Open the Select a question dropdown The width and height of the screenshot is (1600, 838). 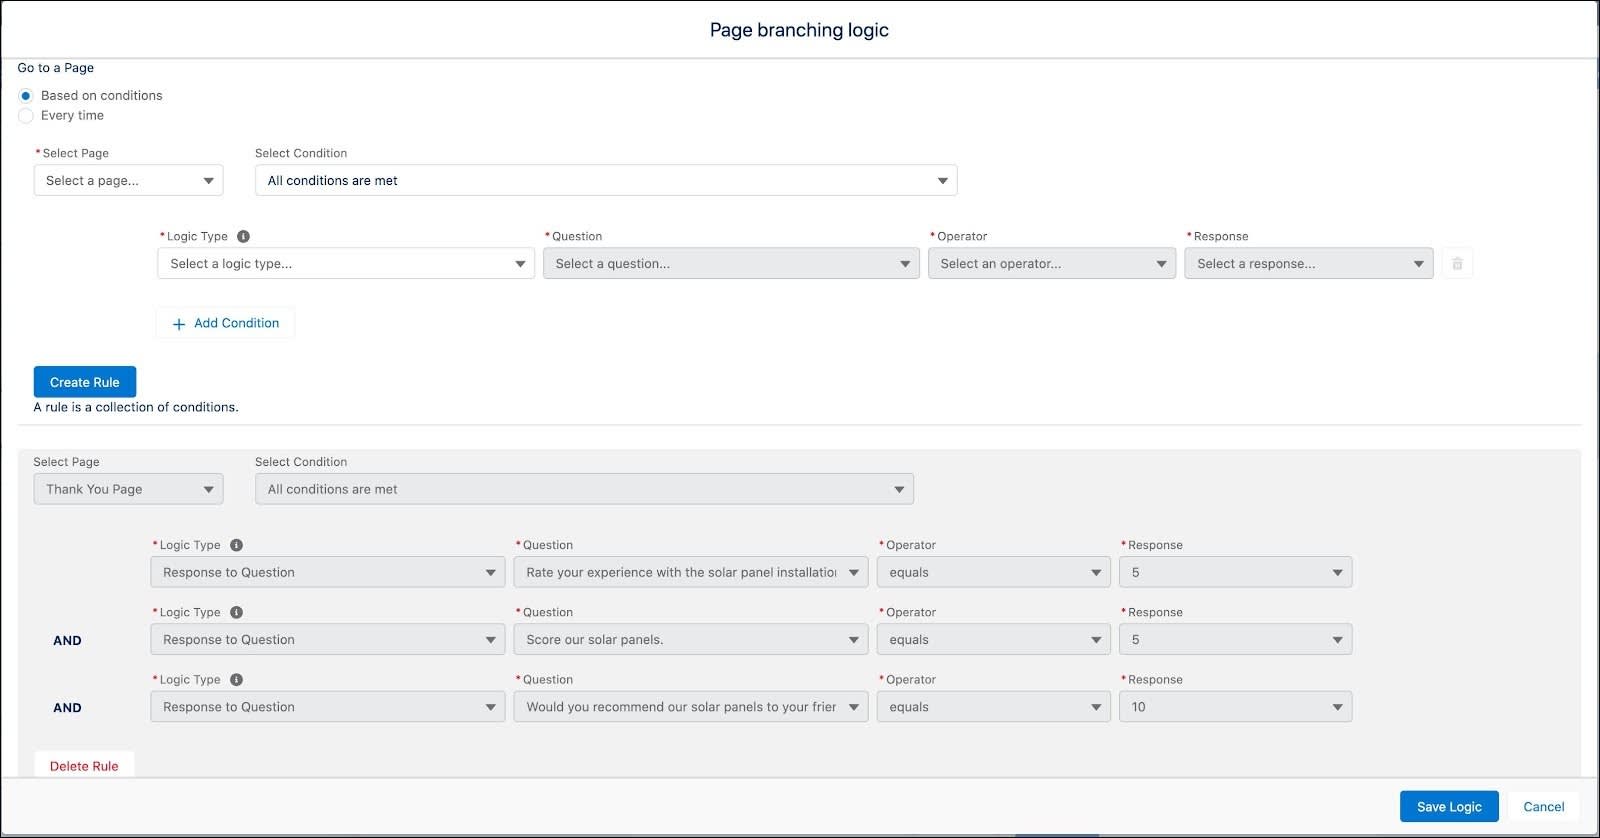click(x=731, y=264)
